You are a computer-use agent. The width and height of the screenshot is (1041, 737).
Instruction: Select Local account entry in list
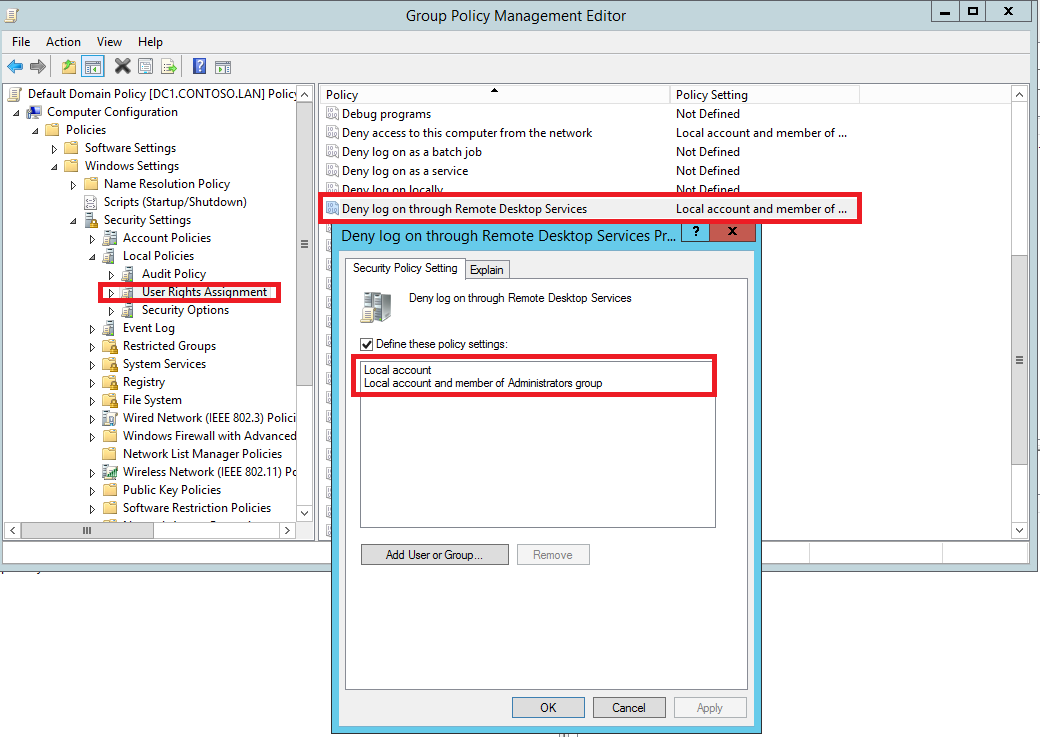click(398, 370)
